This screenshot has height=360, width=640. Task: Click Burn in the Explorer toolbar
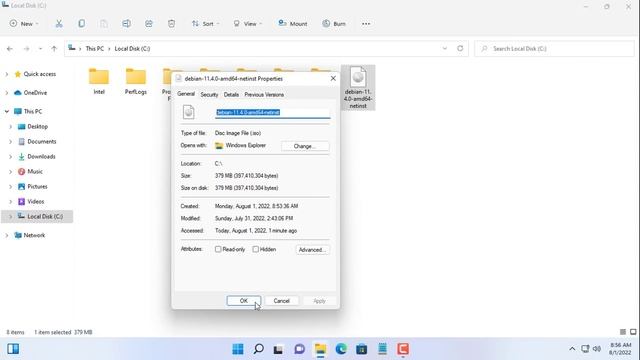(334, 24)
